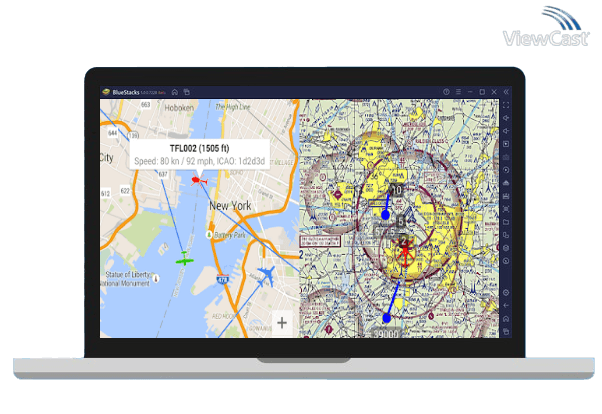This screenshot has width=602, height=414.
Task: Click the route 612 badge
Action: (x=105, y=194)
